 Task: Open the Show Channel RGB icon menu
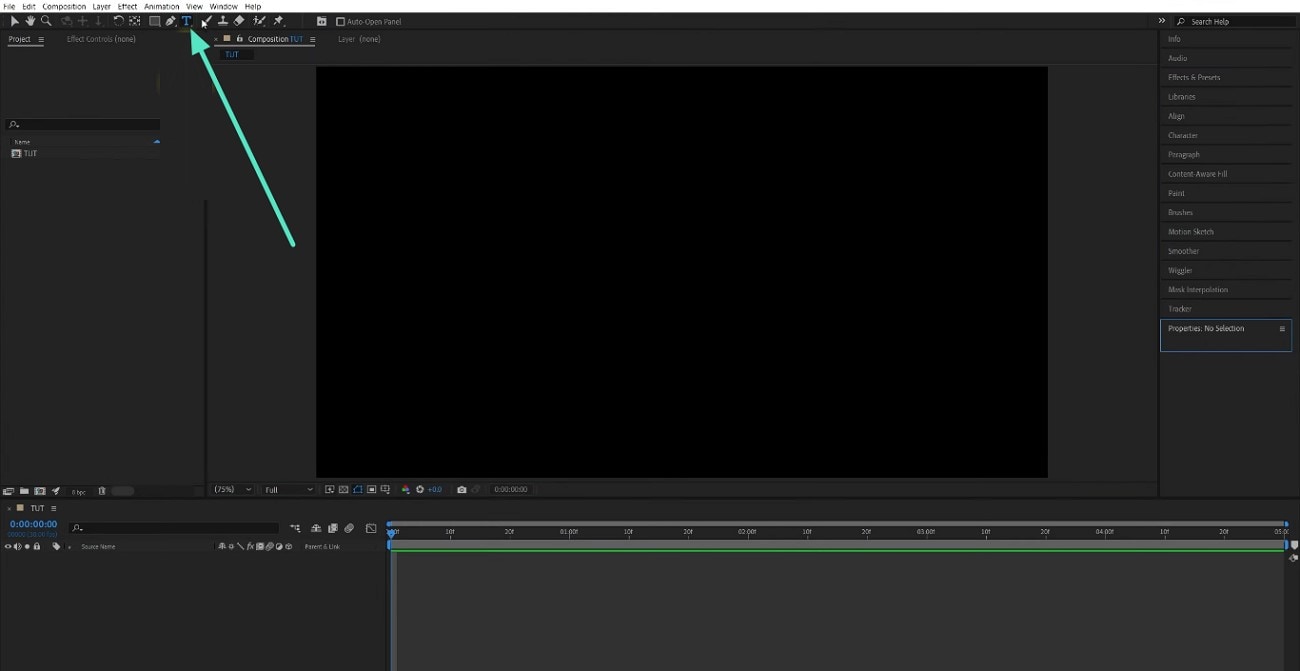pyautogui.click(x=405, y=489)
